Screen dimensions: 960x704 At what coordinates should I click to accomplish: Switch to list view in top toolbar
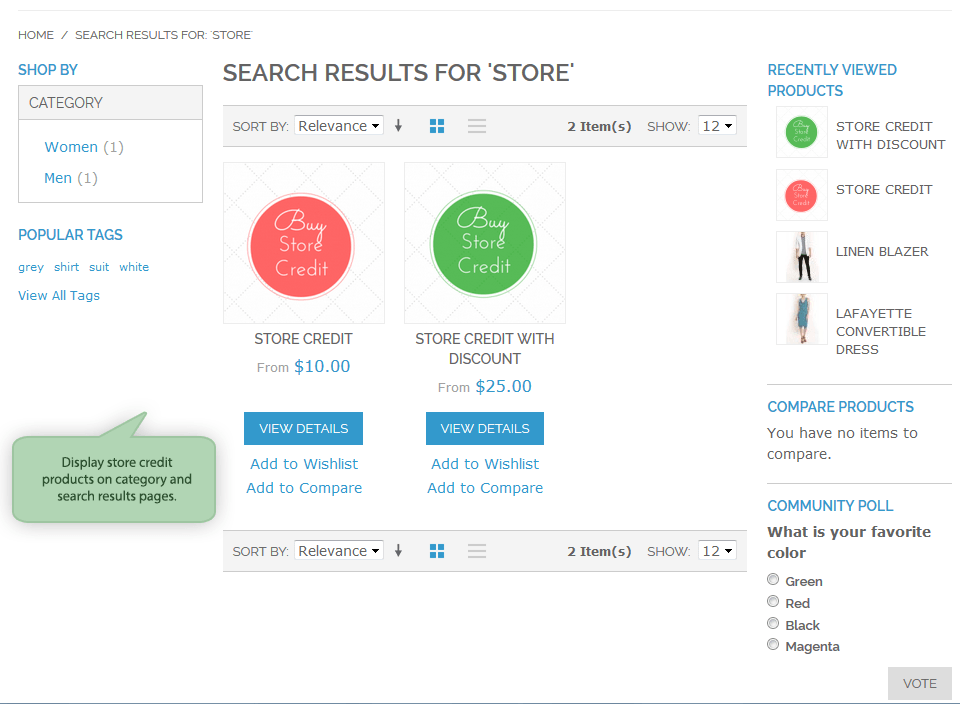click(477, 125)
